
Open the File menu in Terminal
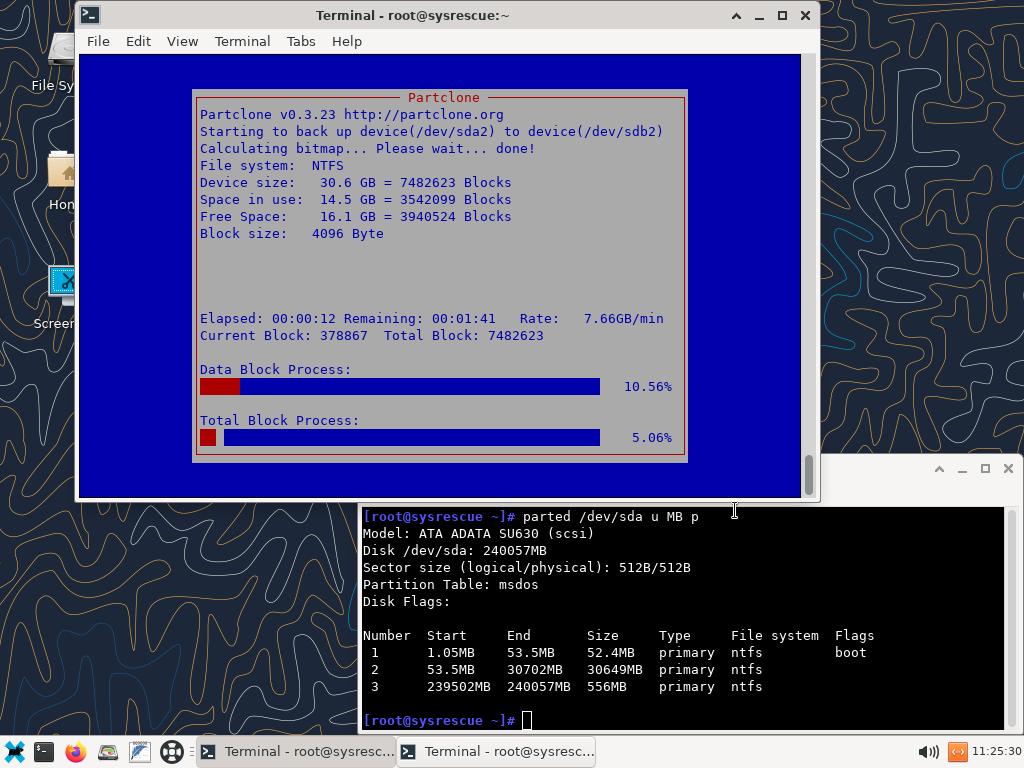tap(98, 41)
